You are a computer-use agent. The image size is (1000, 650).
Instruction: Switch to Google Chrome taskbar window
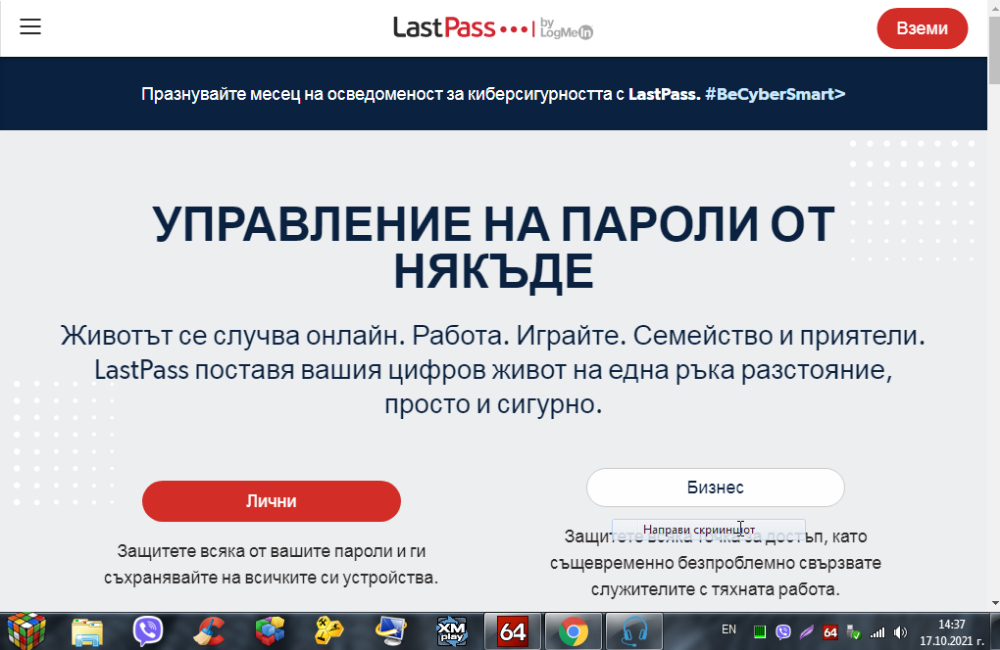[x=573, y=632]
